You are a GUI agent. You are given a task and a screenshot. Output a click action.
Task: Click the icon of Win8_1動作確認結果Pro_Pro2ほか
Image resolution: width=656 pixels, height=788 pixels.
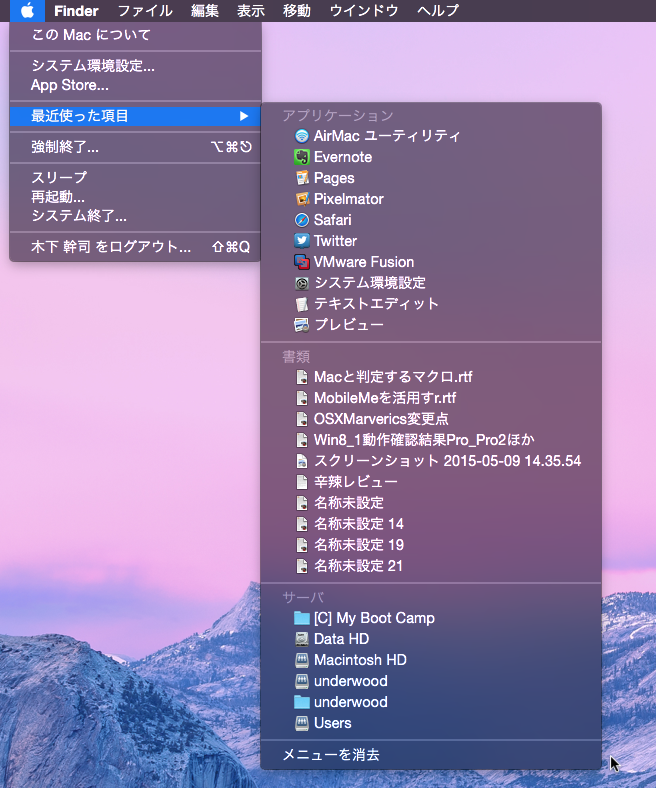point(302,440)
